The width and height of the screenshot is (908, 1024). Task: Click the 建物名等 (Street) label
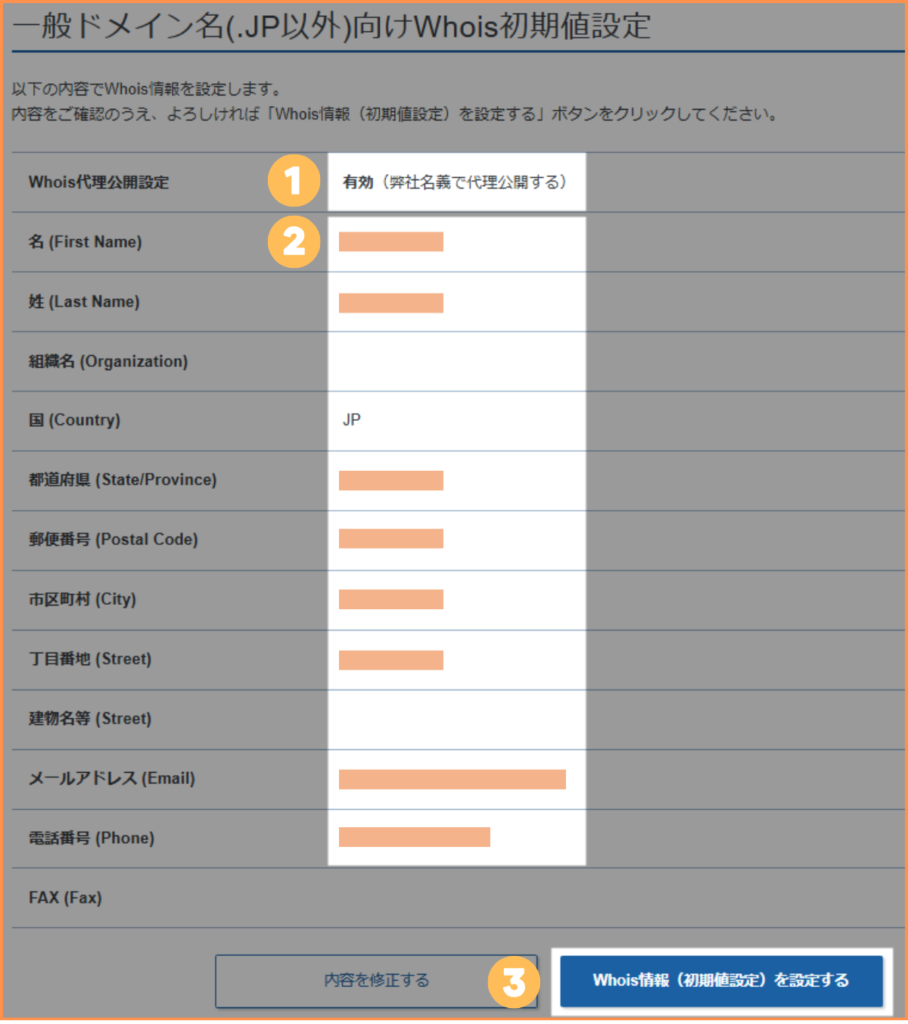90,719
